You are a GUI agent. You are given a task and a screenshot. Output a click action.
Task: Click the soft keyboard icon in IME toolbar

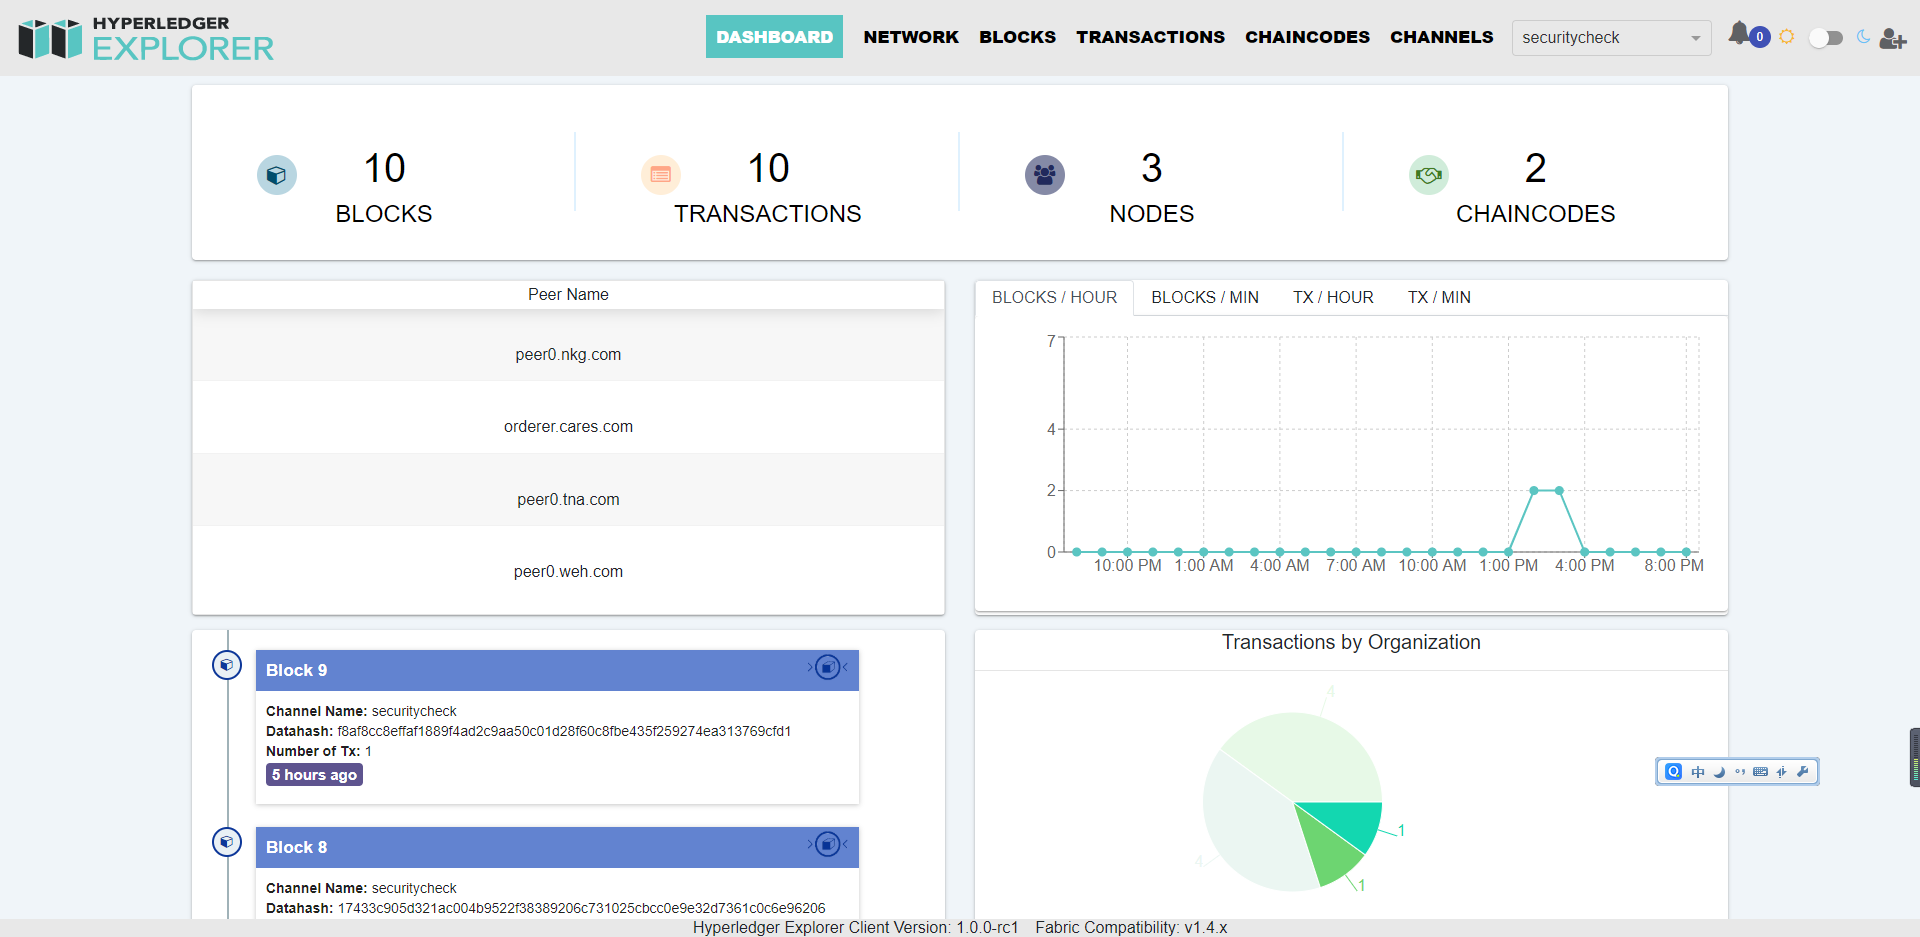click(x=1760, y=771)
